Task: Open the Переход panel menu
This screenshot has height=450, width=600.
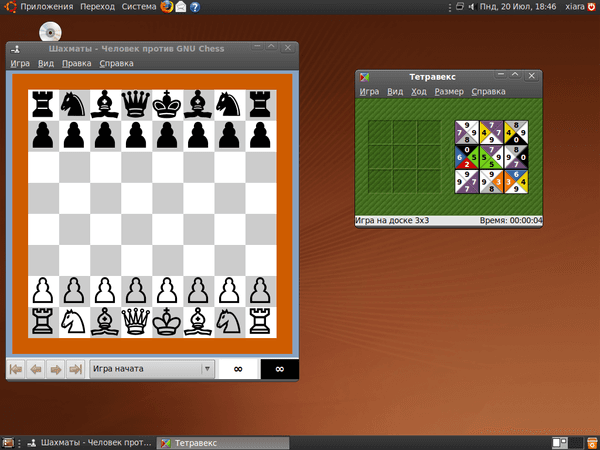Action: pyautogui.click(x=98, y=7)
